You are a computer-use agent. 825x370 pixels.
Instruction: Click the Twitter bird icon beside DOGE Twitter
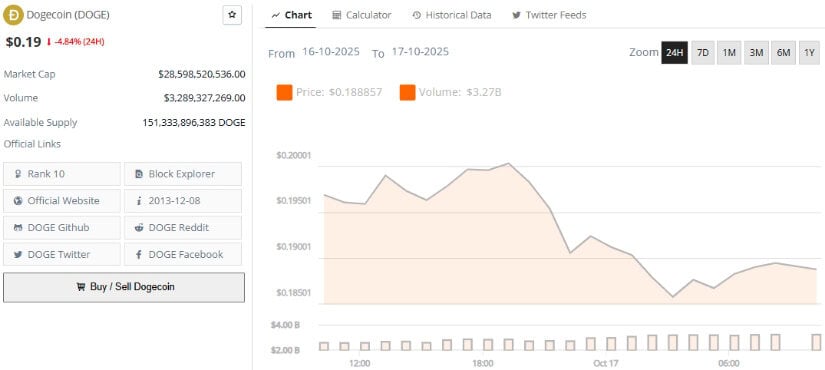point(18,255)
